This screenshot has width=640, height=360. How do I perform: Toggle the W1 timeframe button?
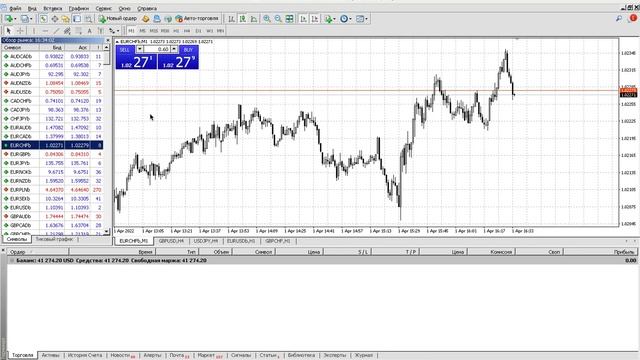click(209, 31)
